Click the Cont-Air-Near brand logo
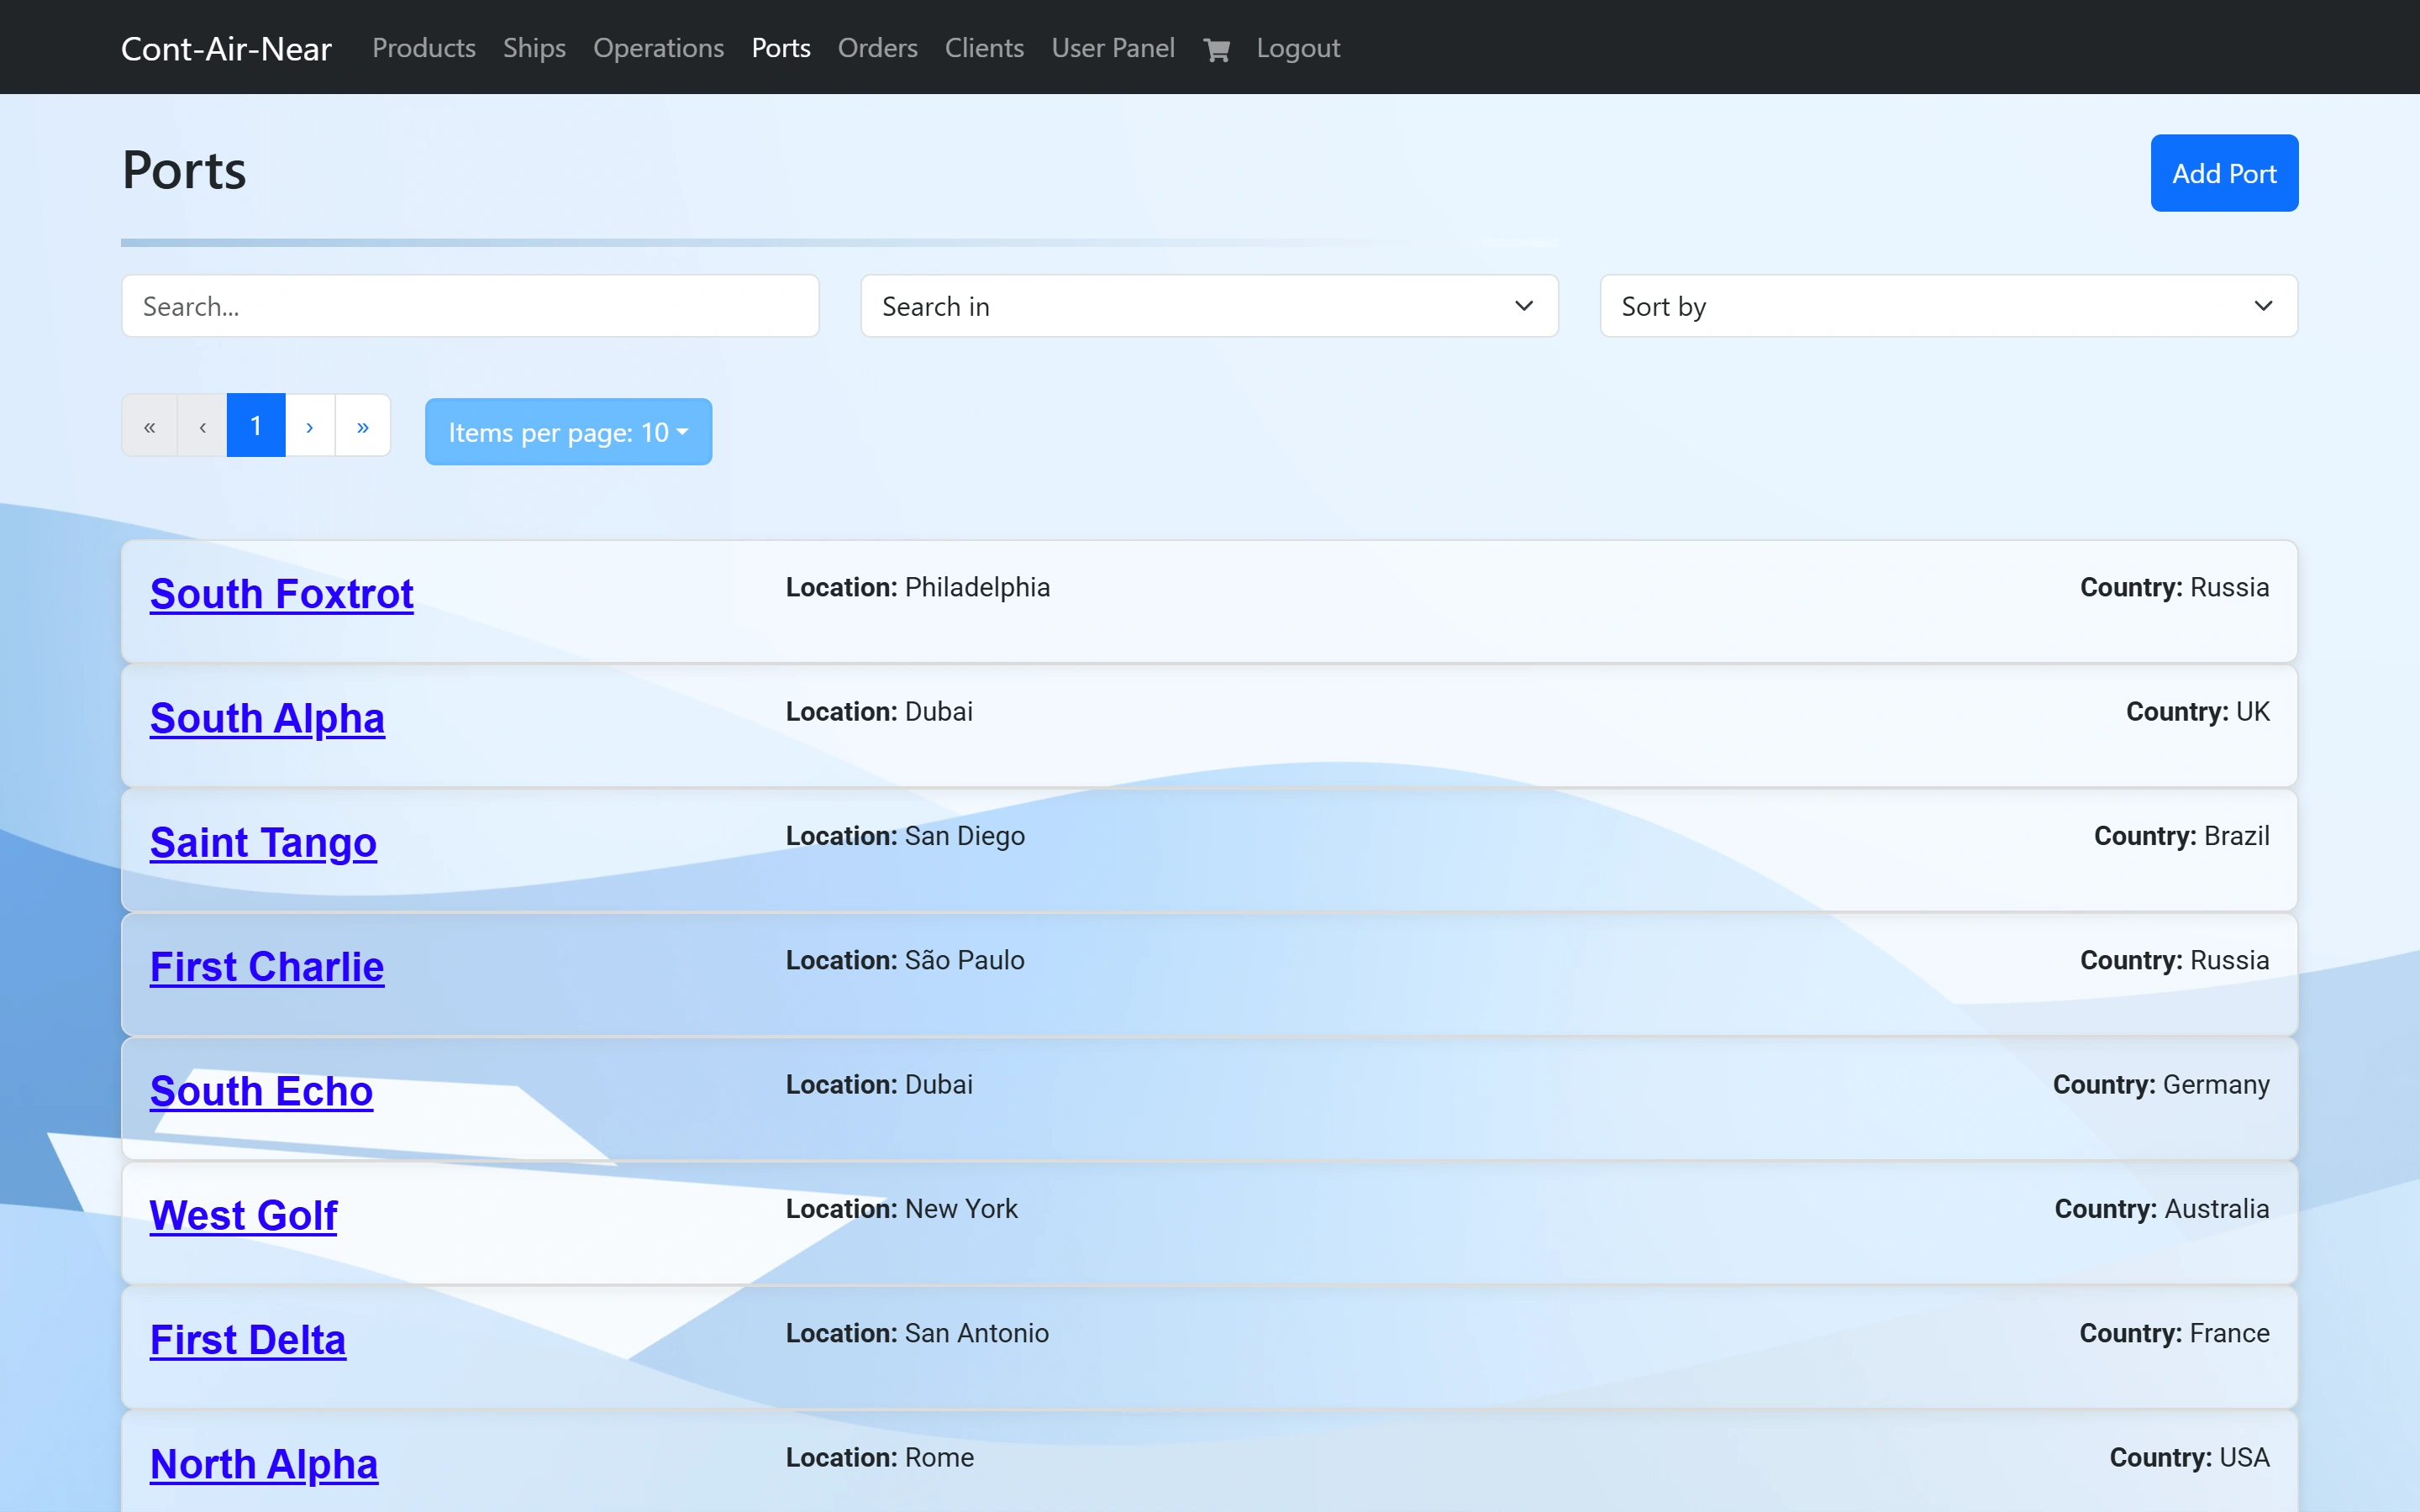The image size is (2420, 1512). pos(226,48)
